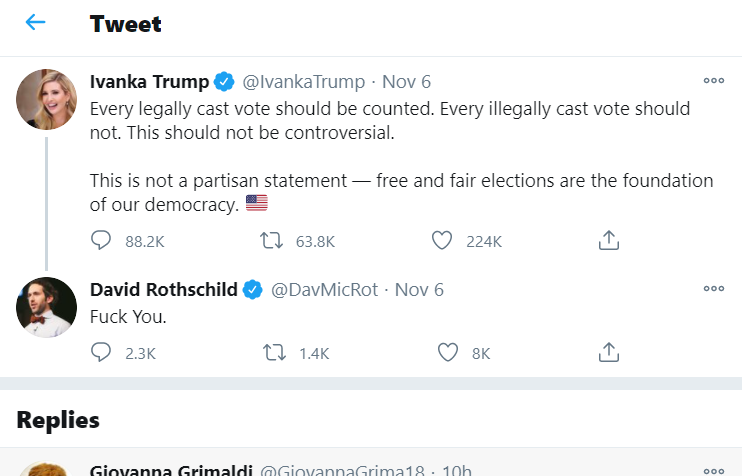Reply to Ivanka Trump's tweet
The width and height of the screenshot is (742, 476).
[101, 240]
